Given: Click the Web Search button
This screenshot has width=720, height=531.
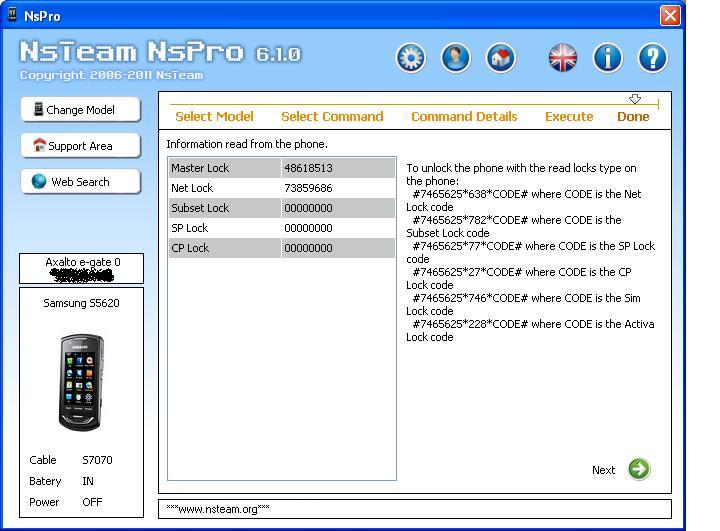Looking at the screenshot, I should click(x=80, y=181).
